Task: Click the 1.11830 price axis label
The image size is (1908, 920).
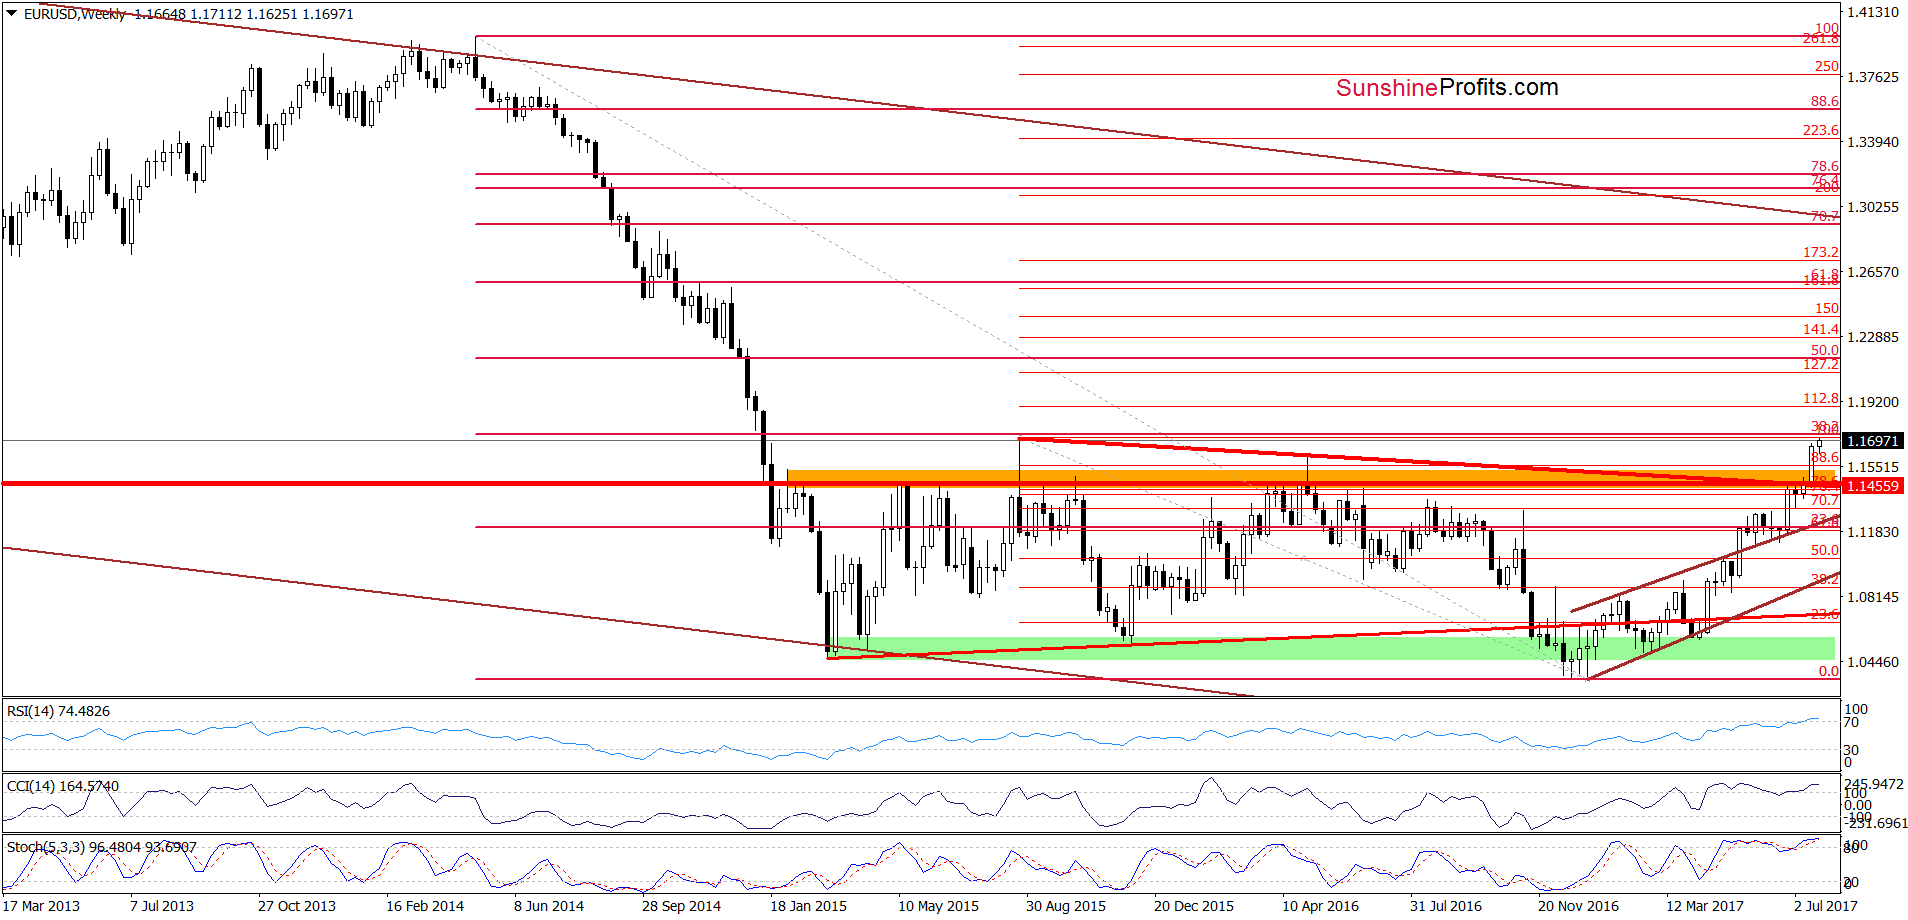Action: (1872, 532)
